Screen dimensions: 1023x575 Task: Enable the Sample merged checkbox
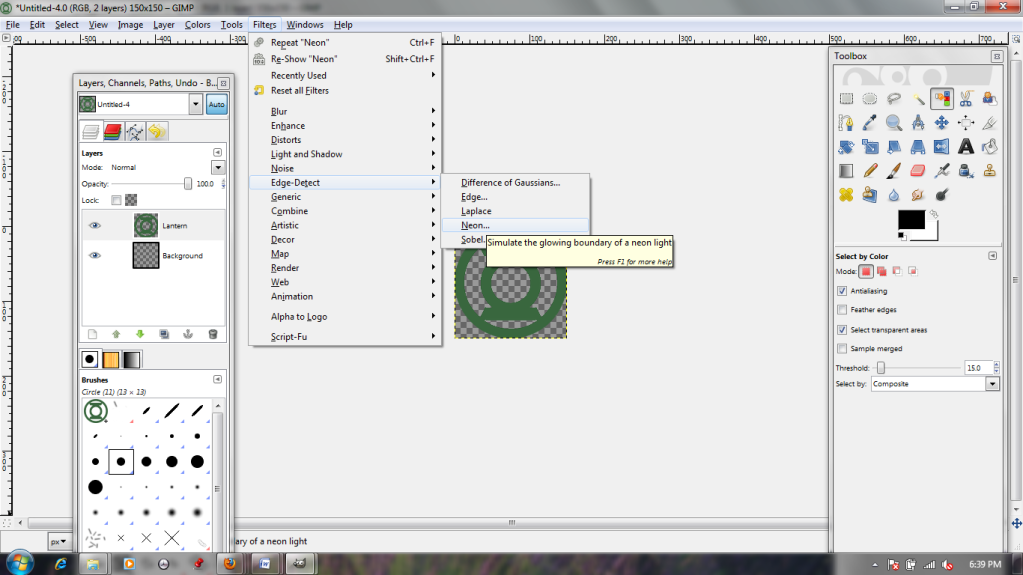click(842, 349)
